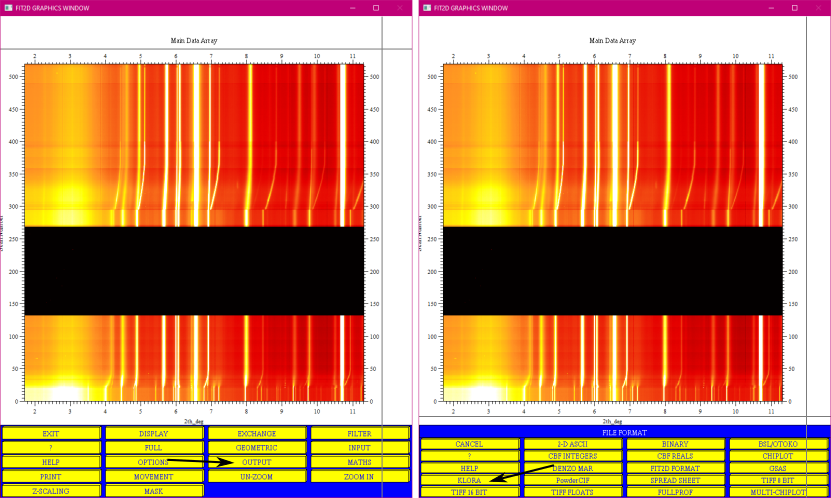Cancel the file format selection
831x498 pixels.
coord(469,443)
